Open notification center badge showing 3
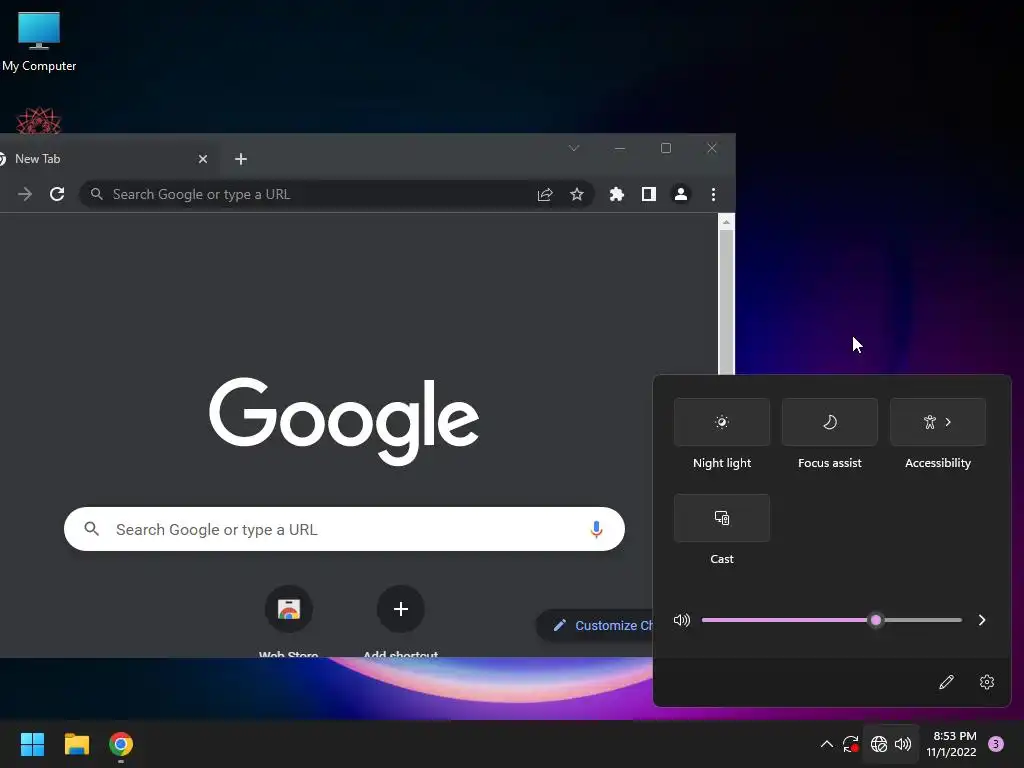 click(995, 744)
